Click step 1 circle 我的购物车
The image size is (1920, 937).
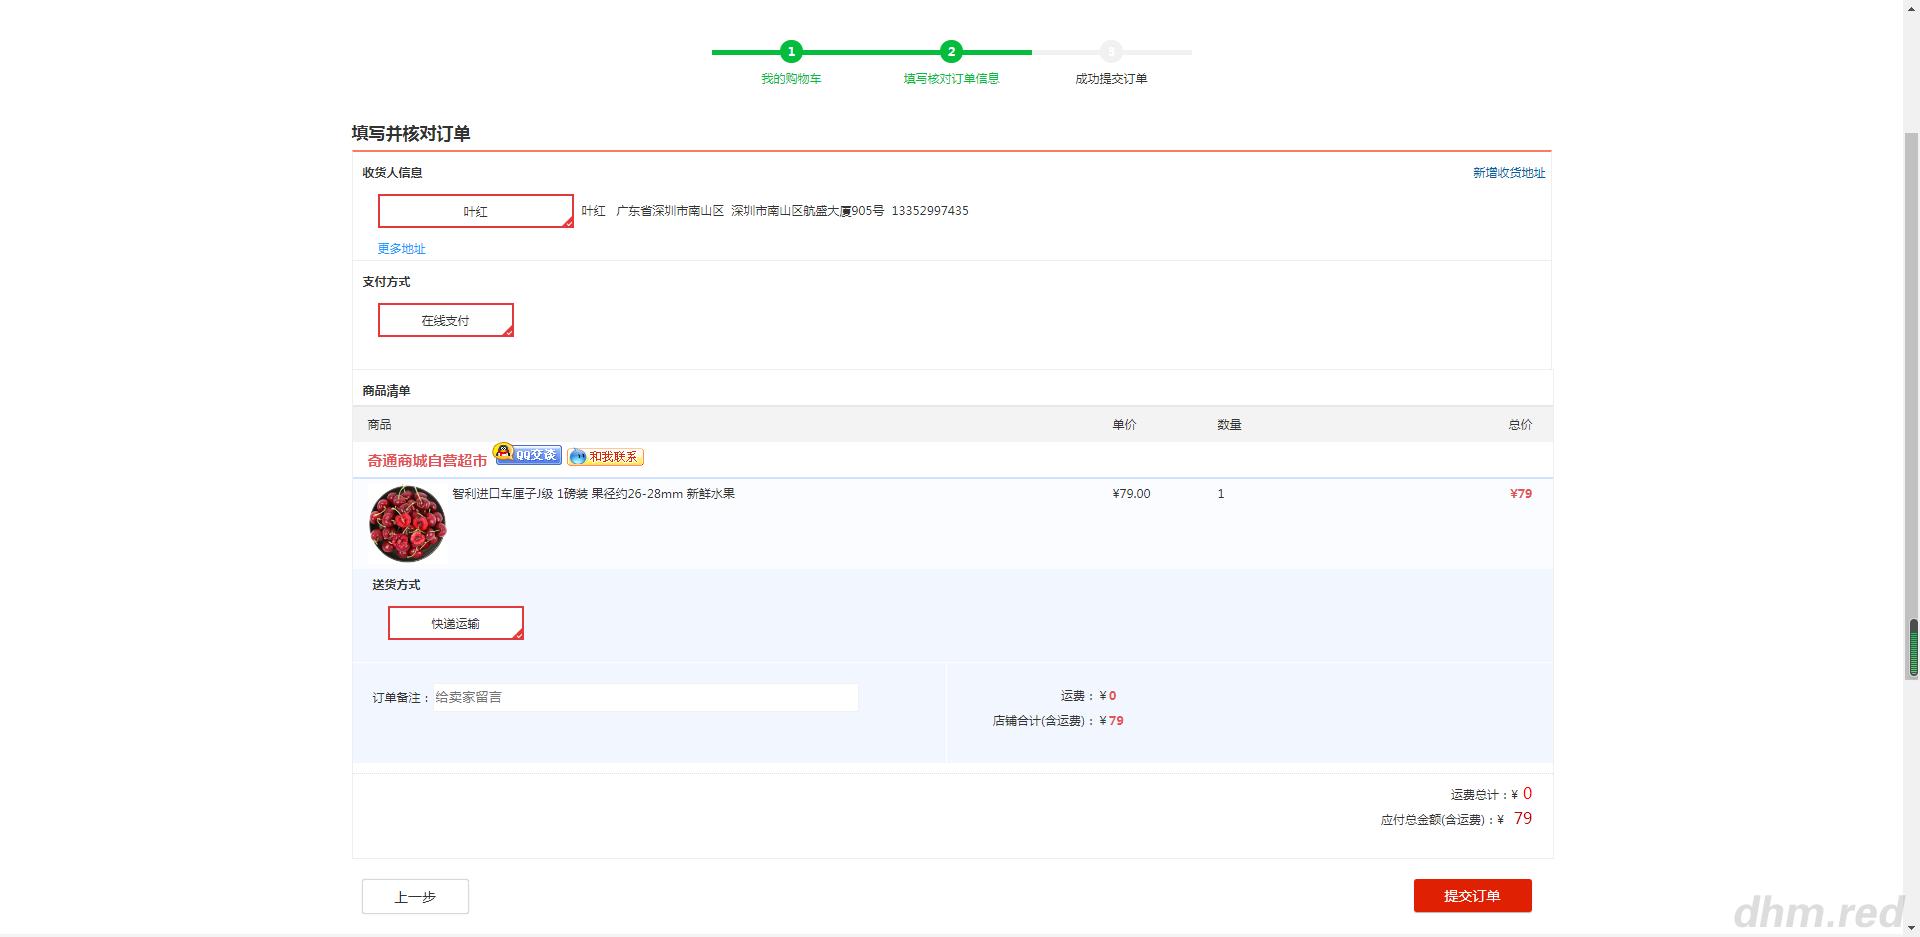click(x=791, y=51)
